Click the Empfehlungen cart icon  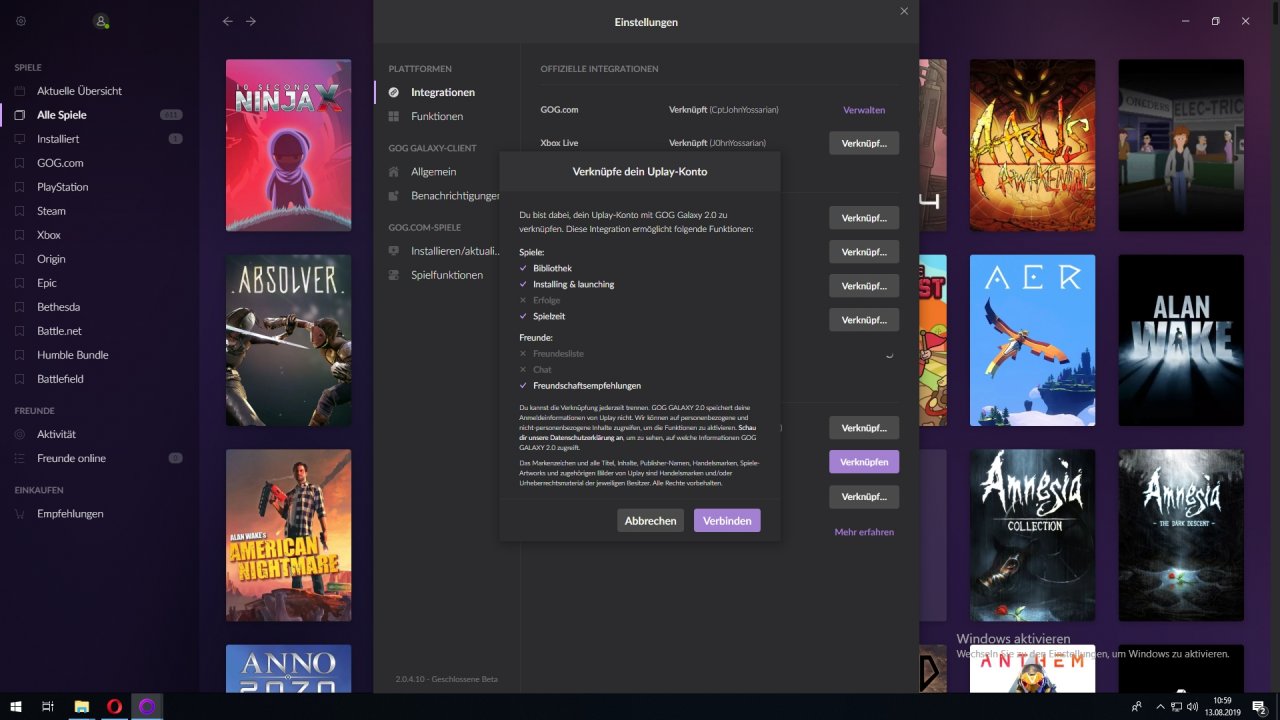point(19,514)
